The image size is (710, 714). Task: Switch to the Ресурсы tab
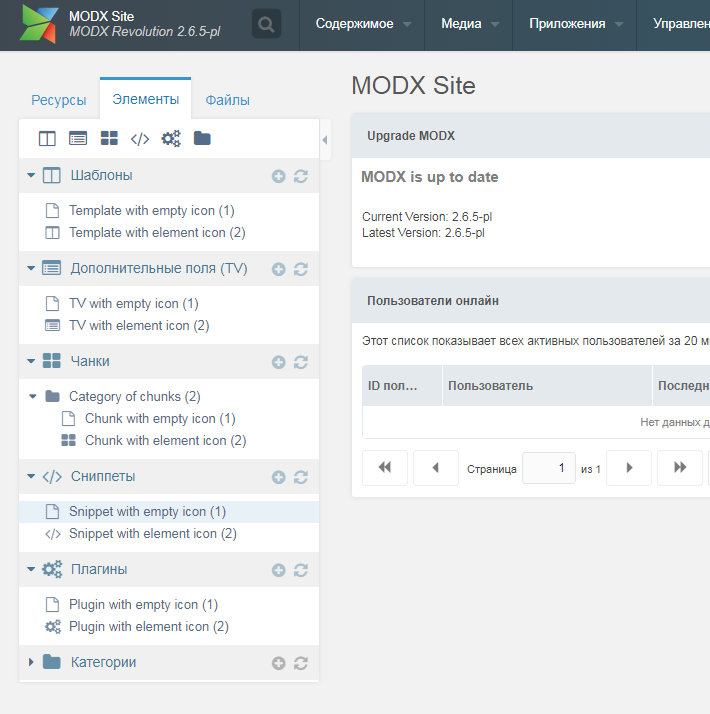point(59,100)
